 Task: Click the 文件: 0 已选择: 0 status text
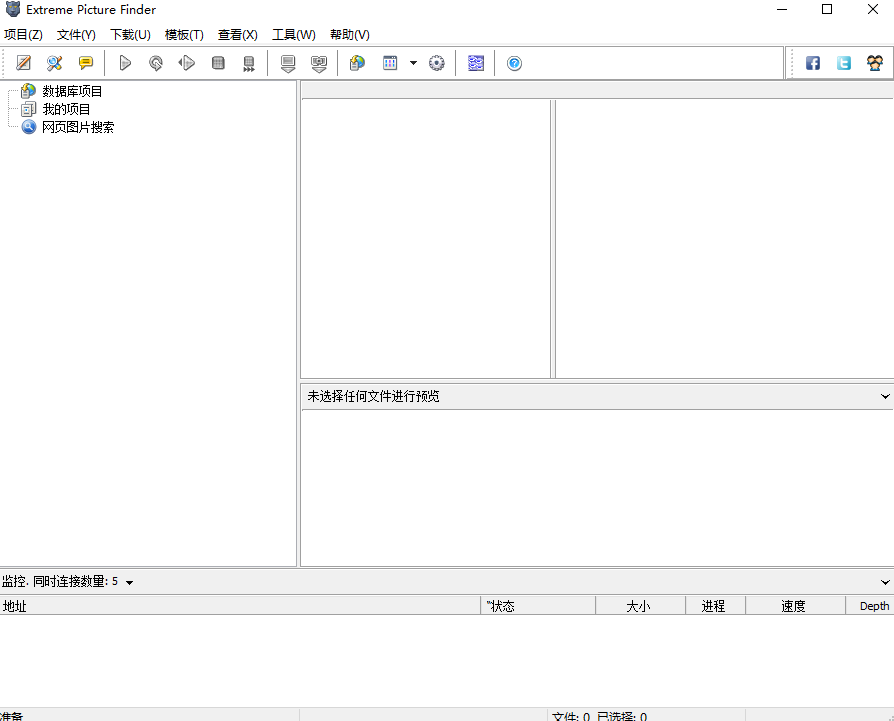click(599, 716)
